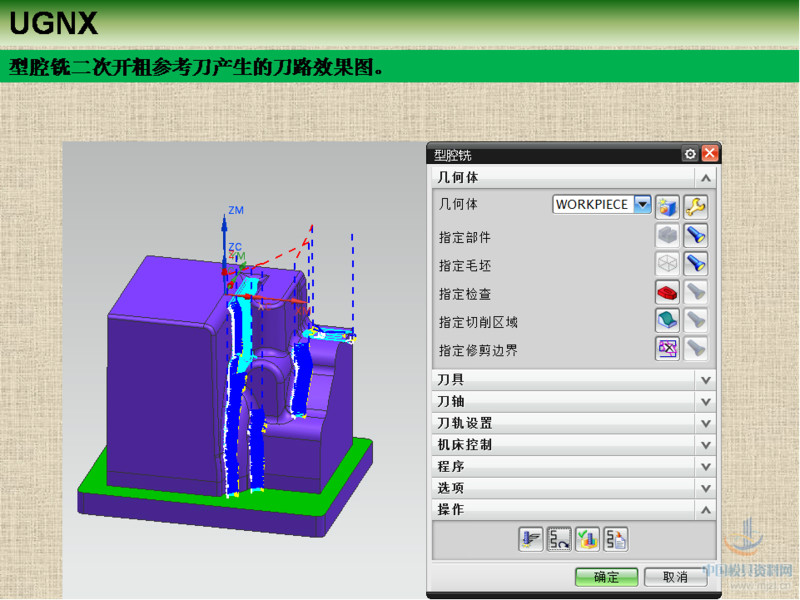Expand the 刀轨设置 section
This screenshot has width=800, height=600.
(x=706, y=423)
